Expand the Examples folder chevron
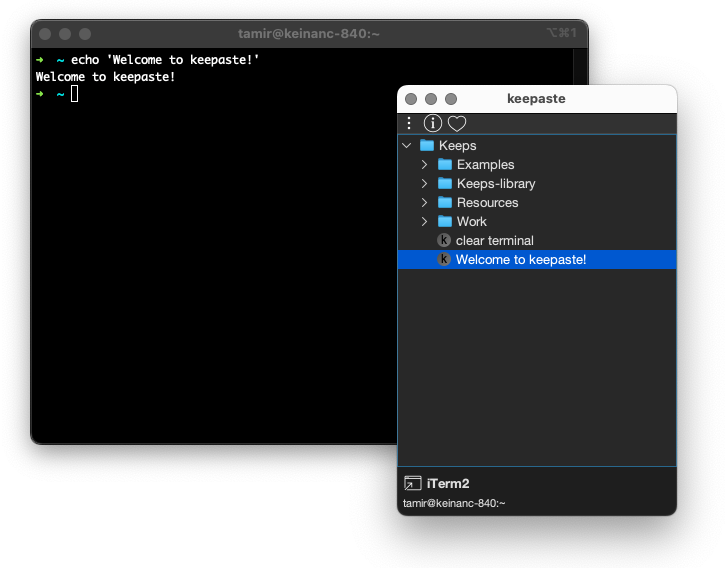Viewport: 725px width, 568px height. click(424, 165)
